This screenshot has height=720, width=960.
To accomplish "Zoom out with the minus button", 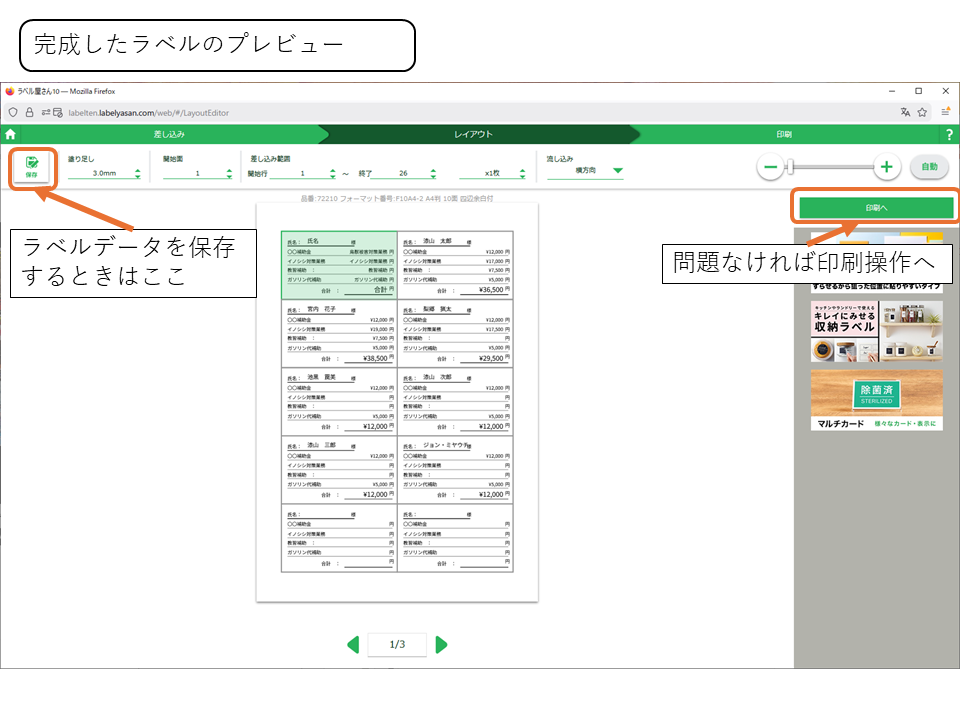I will 770,167.
